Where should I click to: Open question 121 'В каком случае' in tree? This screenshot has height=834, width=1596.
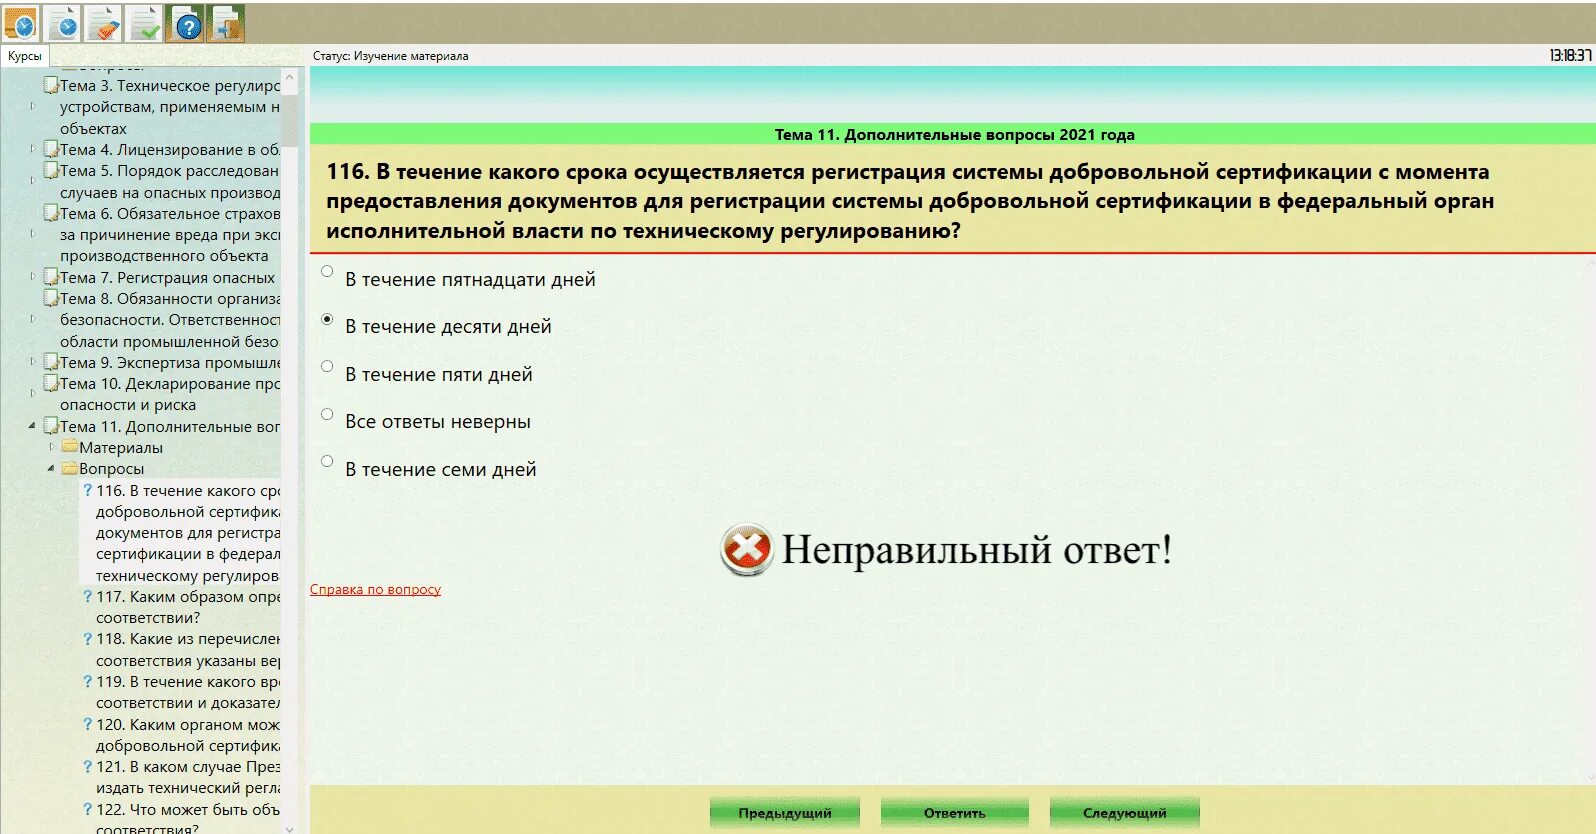(x=188, y=777)
